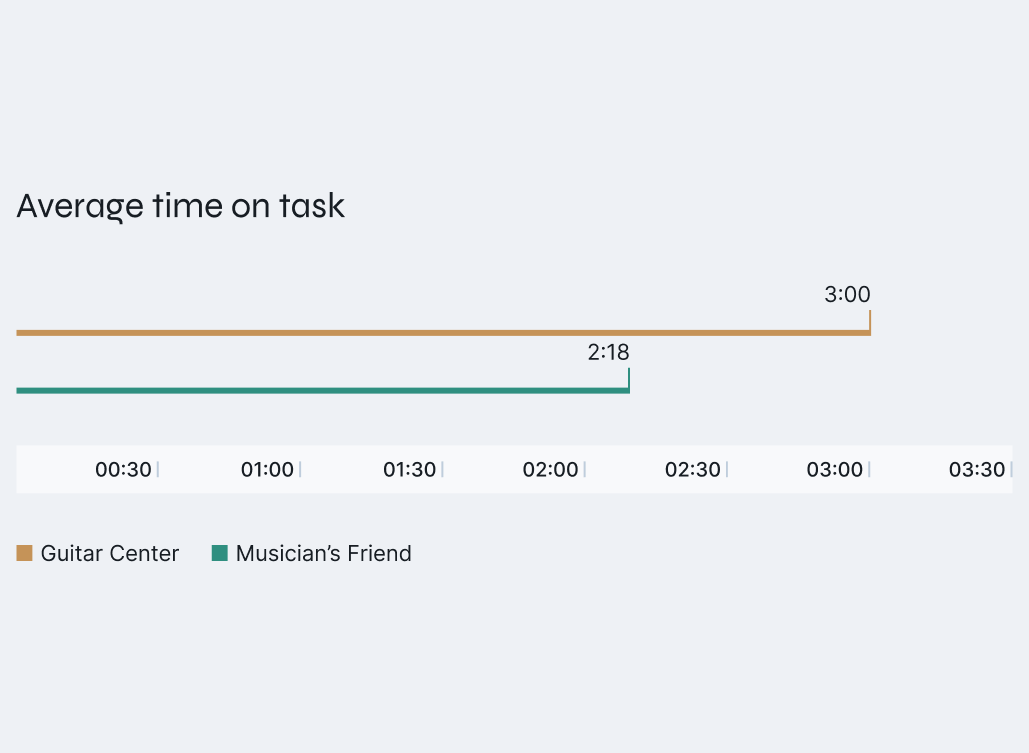The image size is (1029, 753).
Task: Click the 03:00 axis label
Action: point(835,470)
